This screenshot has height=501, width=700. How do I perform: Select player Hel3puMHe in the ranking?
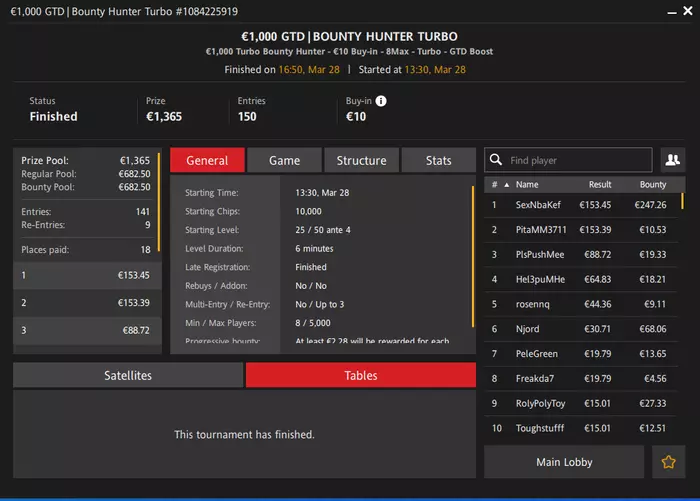click(581, 280)
